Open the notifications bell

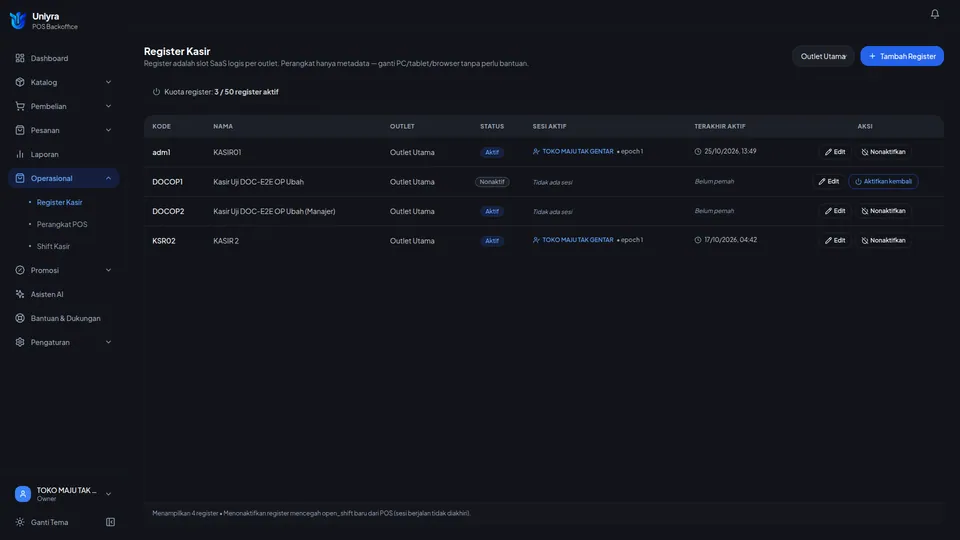pos(934,13)
